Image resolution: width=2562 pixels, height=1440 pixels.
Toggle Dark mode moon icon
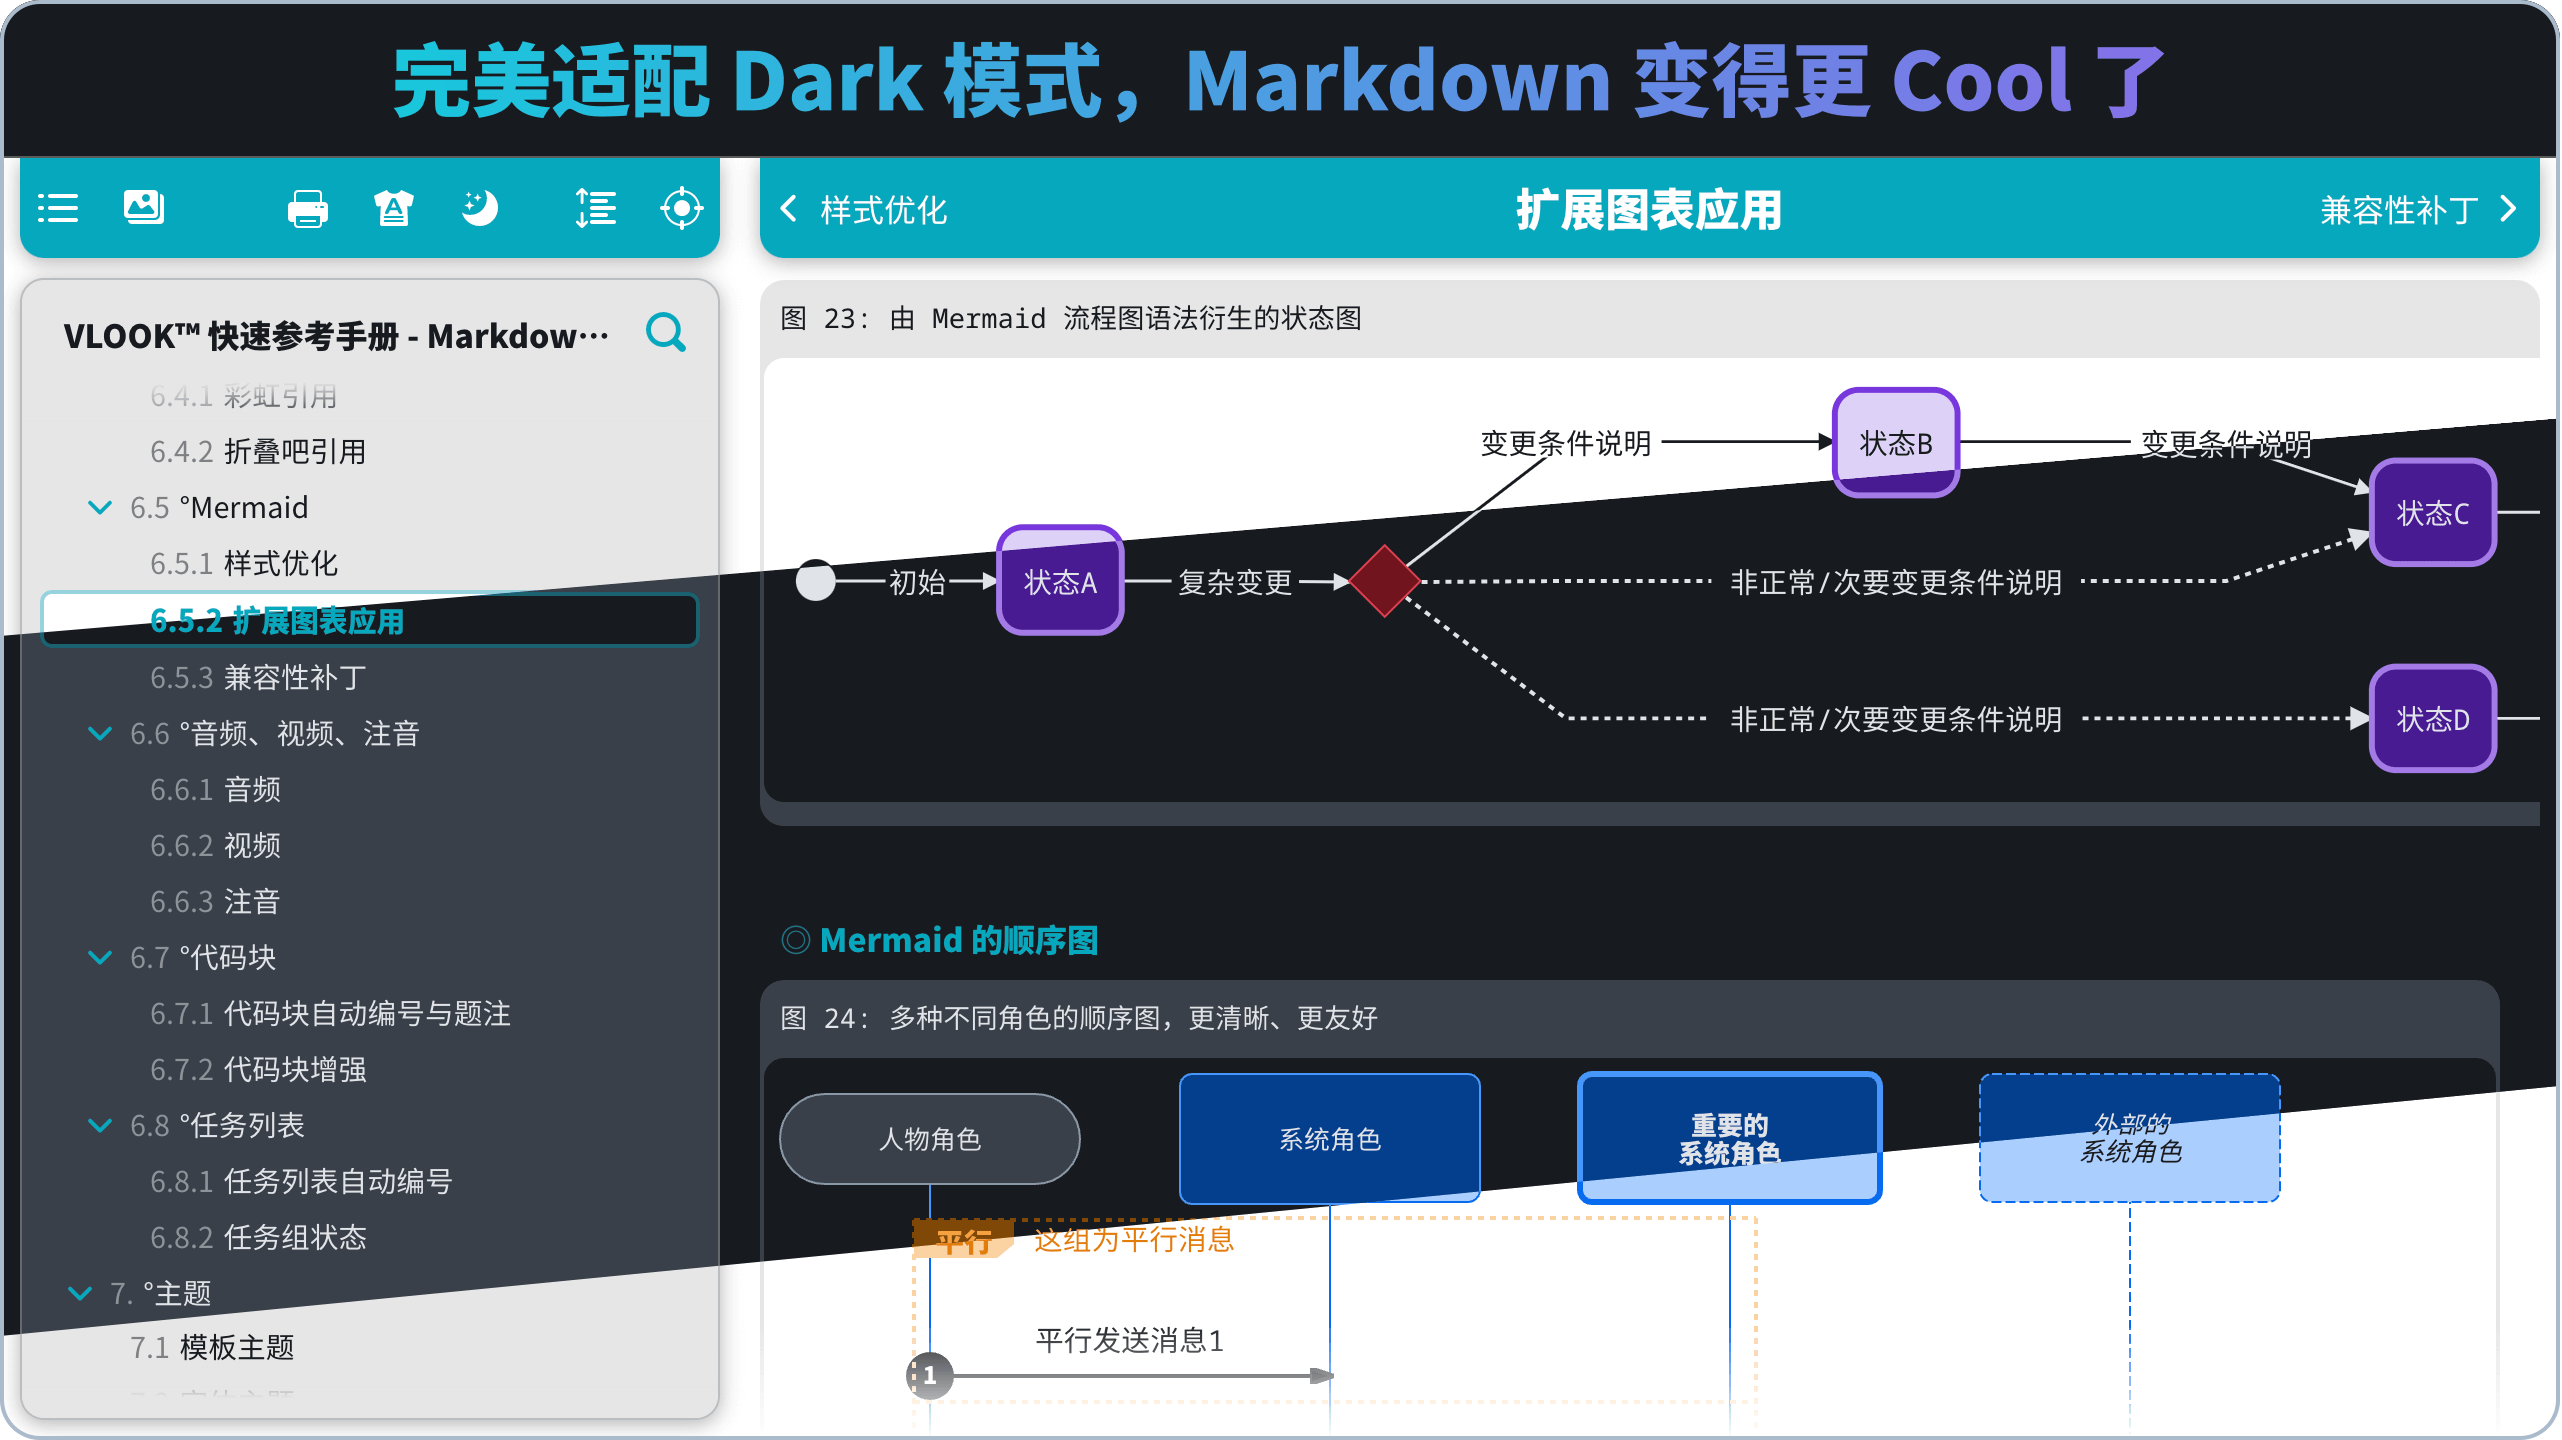[x=480, y=208]
